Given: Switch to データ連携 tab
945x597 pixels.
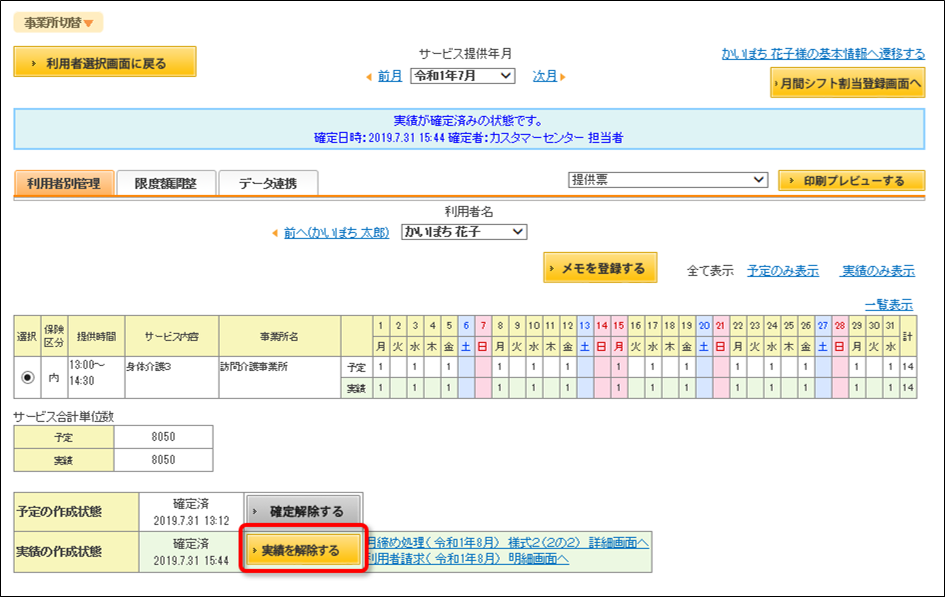Looking at the screenshot, I should (268, 183).
